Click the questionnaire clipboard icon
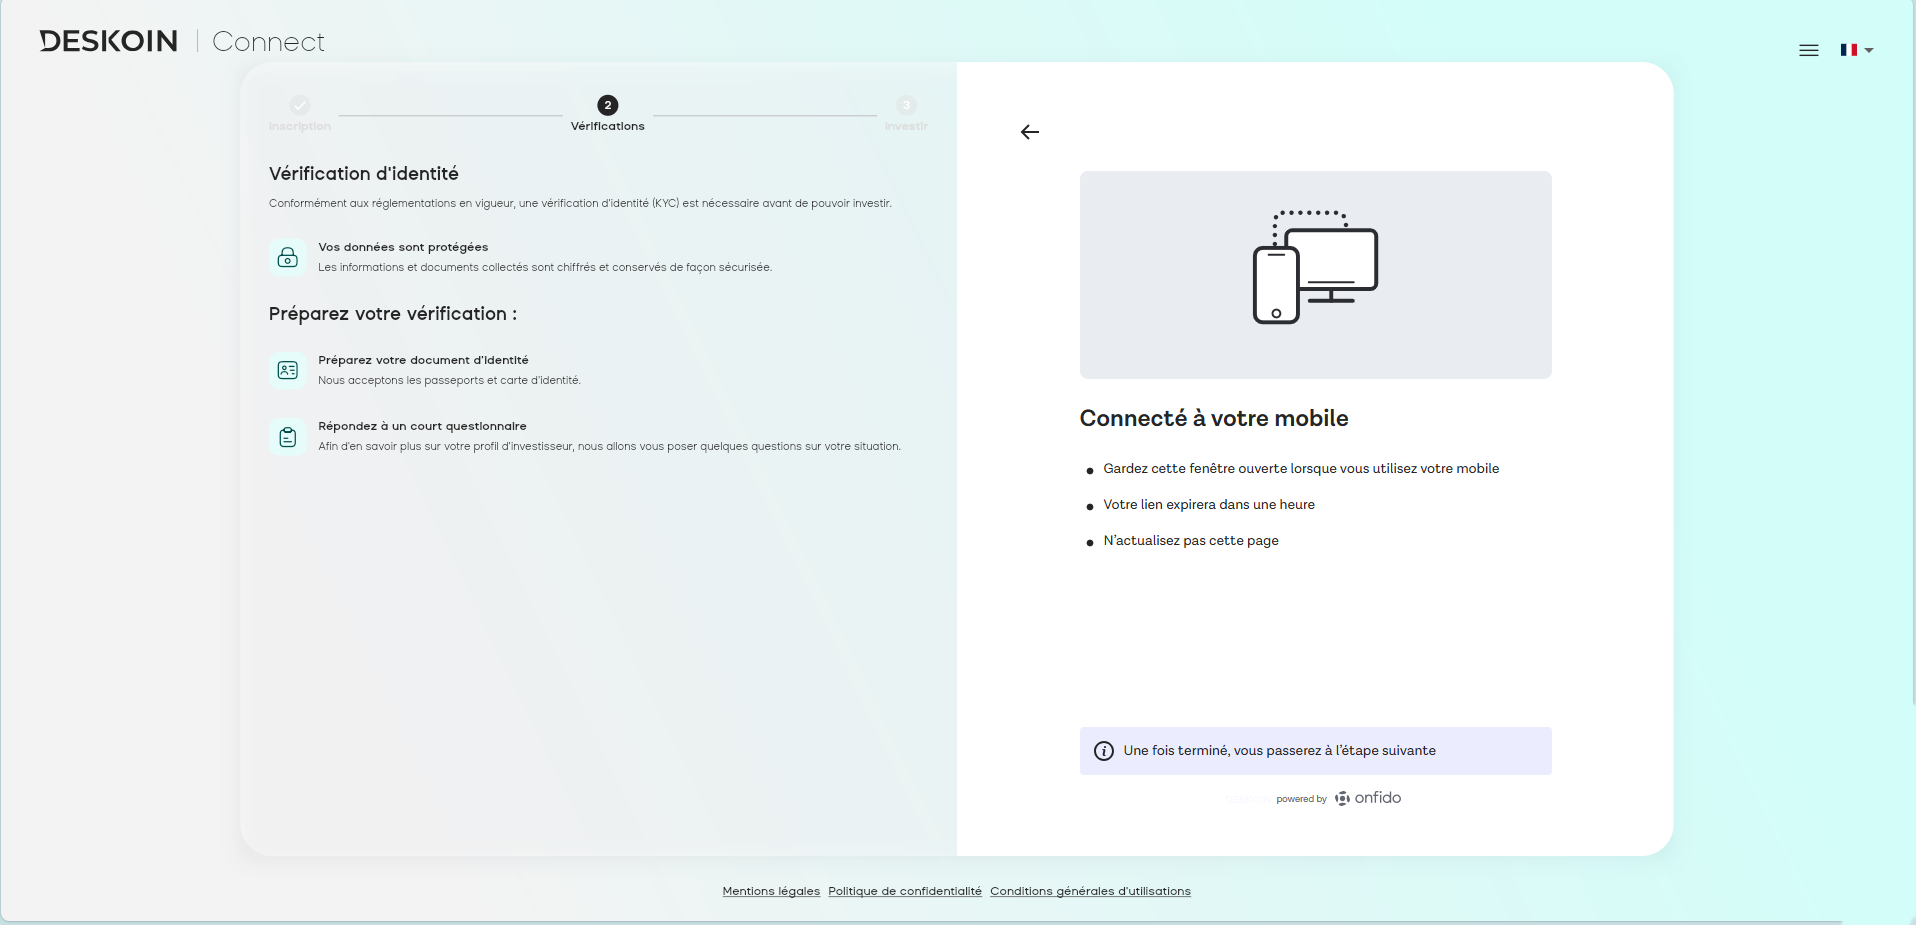This screenshot has width=1916, height=925. point(287,436)
